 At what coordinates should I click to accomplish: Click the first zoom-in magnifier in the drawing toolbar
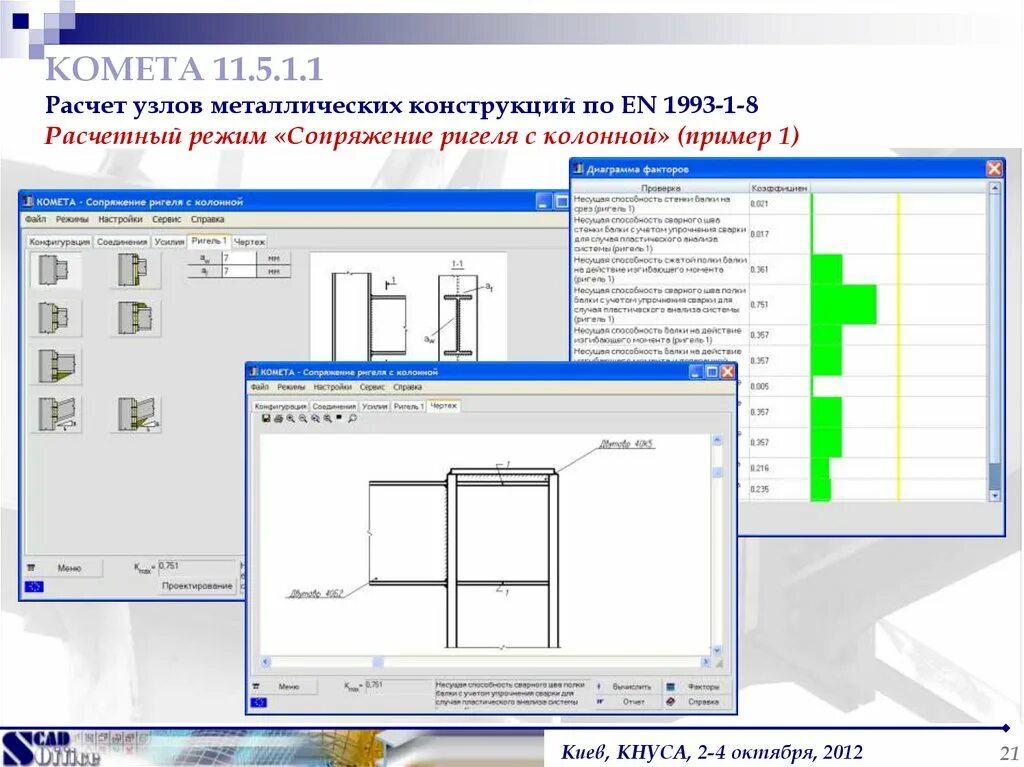pyautogui.click(x=291, y=419)
